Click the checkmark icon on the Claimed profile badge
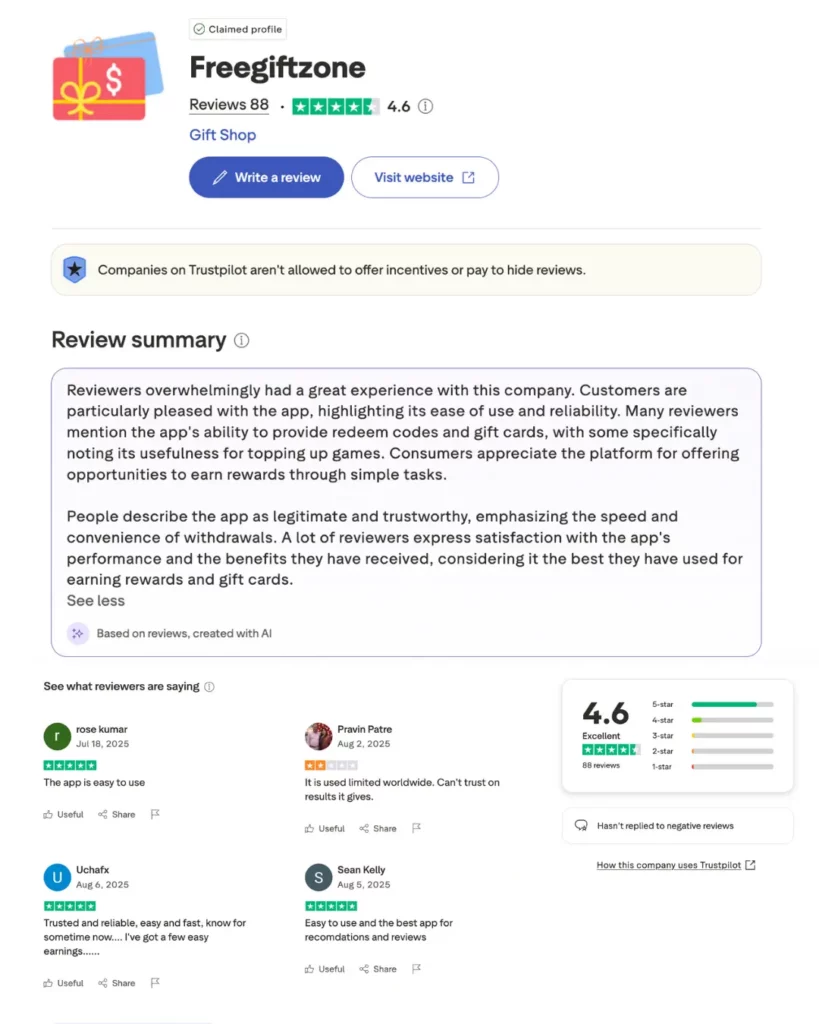The image size is (819, 1024). pos(200,29)
